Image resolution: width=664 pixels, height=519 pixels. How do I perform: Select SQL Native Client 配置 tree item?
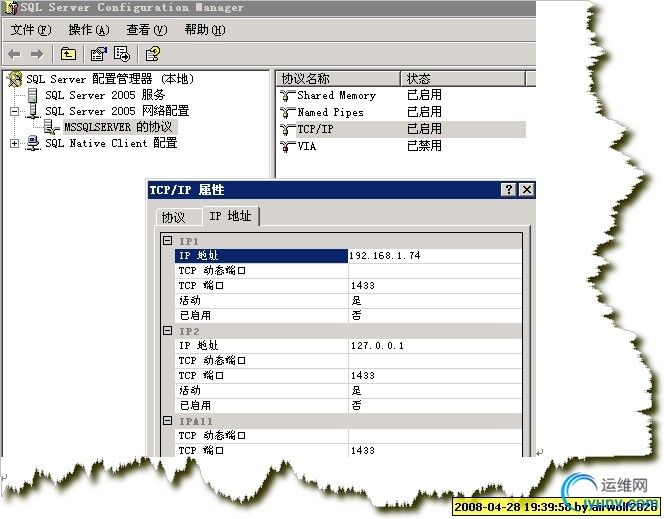[111, 143]
